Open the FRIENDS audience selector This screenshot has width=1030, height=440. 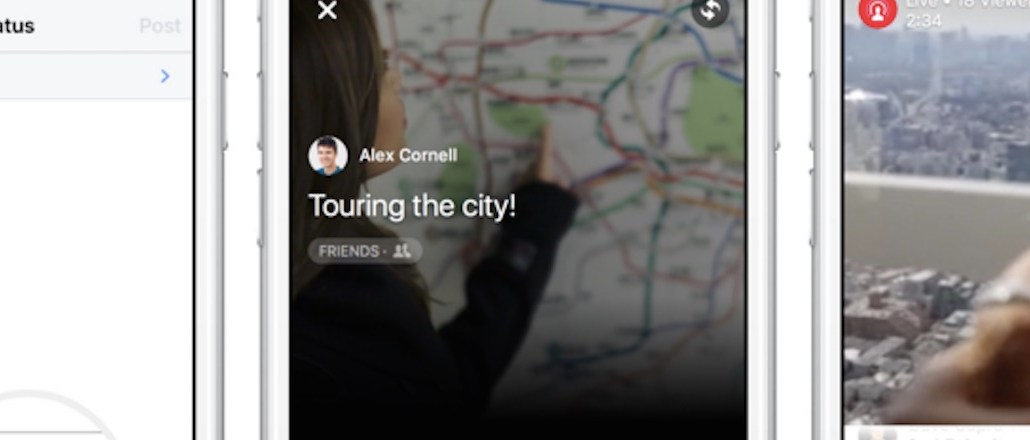[x=365, y=251]
